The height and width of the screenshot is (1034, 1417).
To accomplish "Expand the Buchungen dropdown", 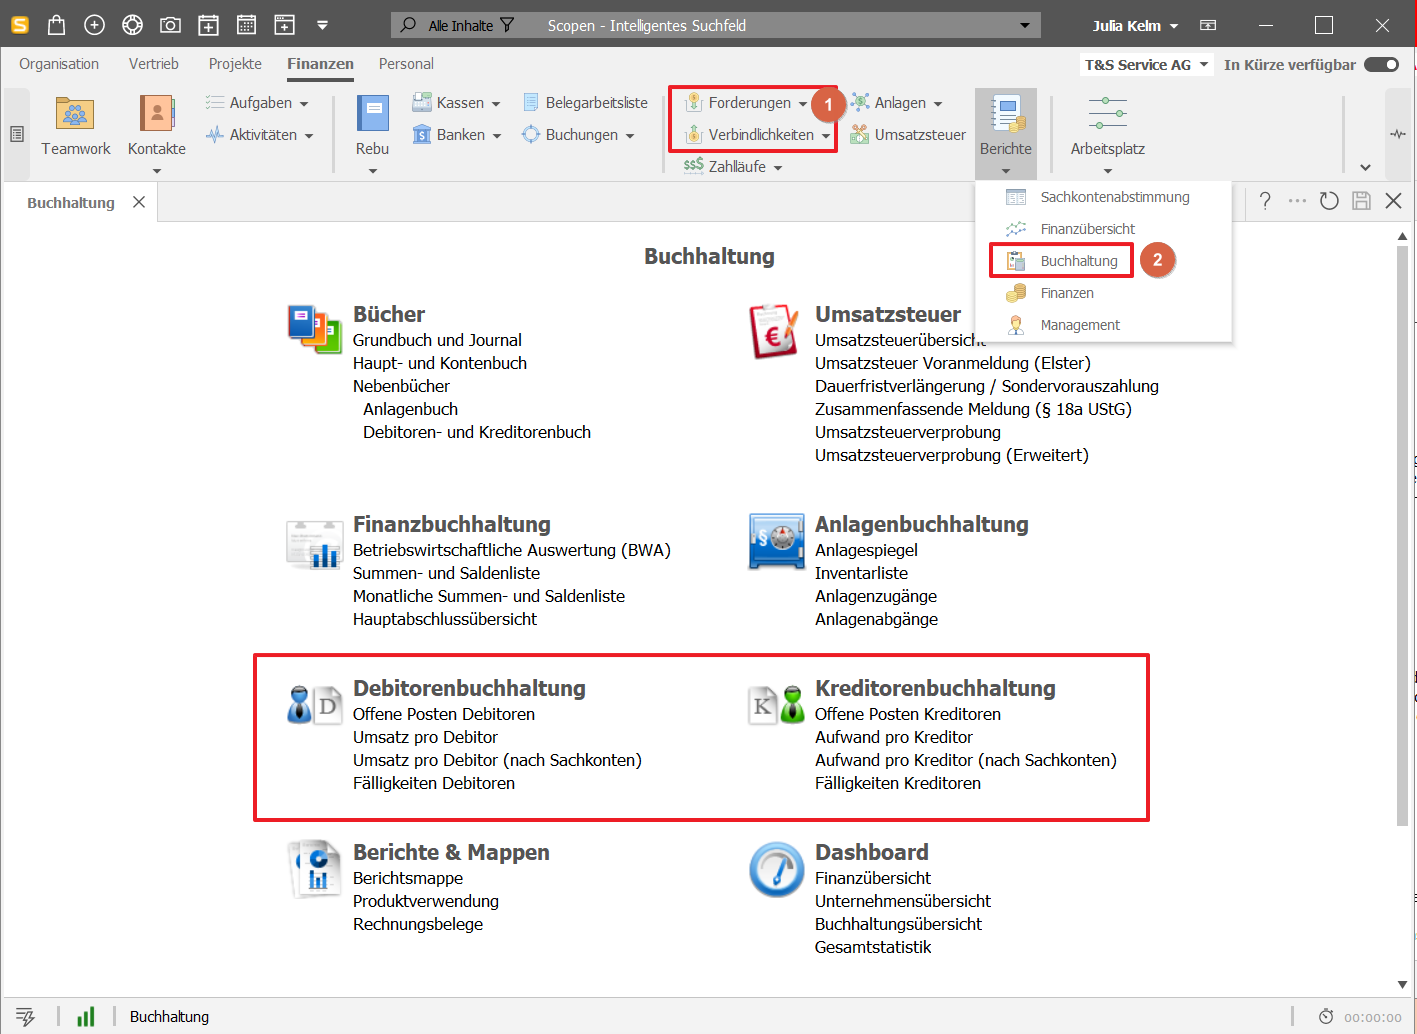I will [x=630, y=135].
